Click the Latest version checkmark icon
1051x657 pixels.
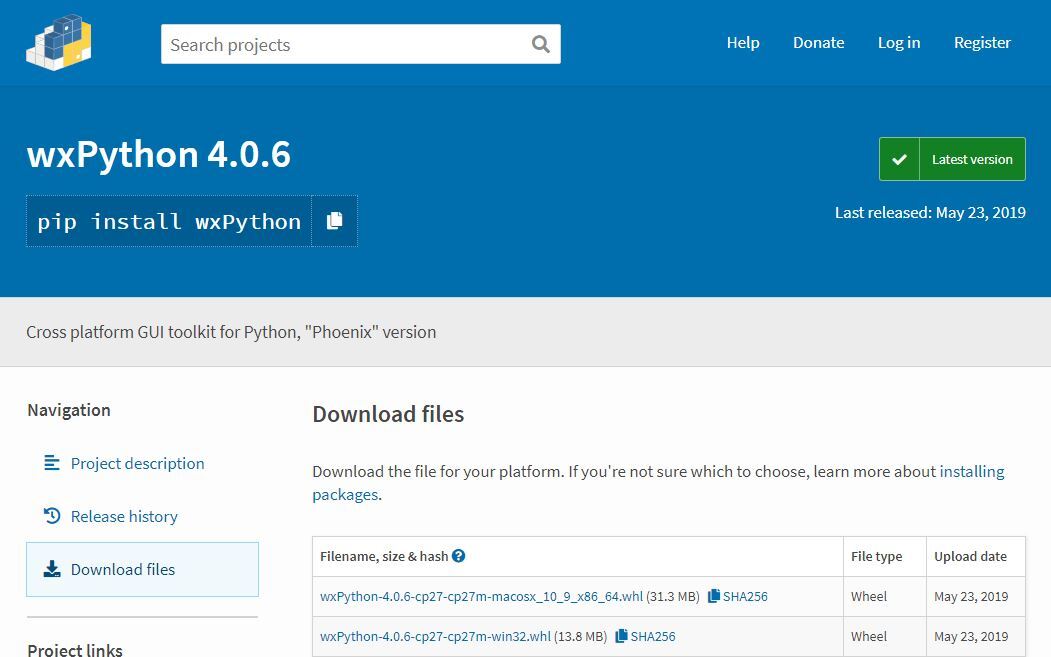(x=900, y=159)
